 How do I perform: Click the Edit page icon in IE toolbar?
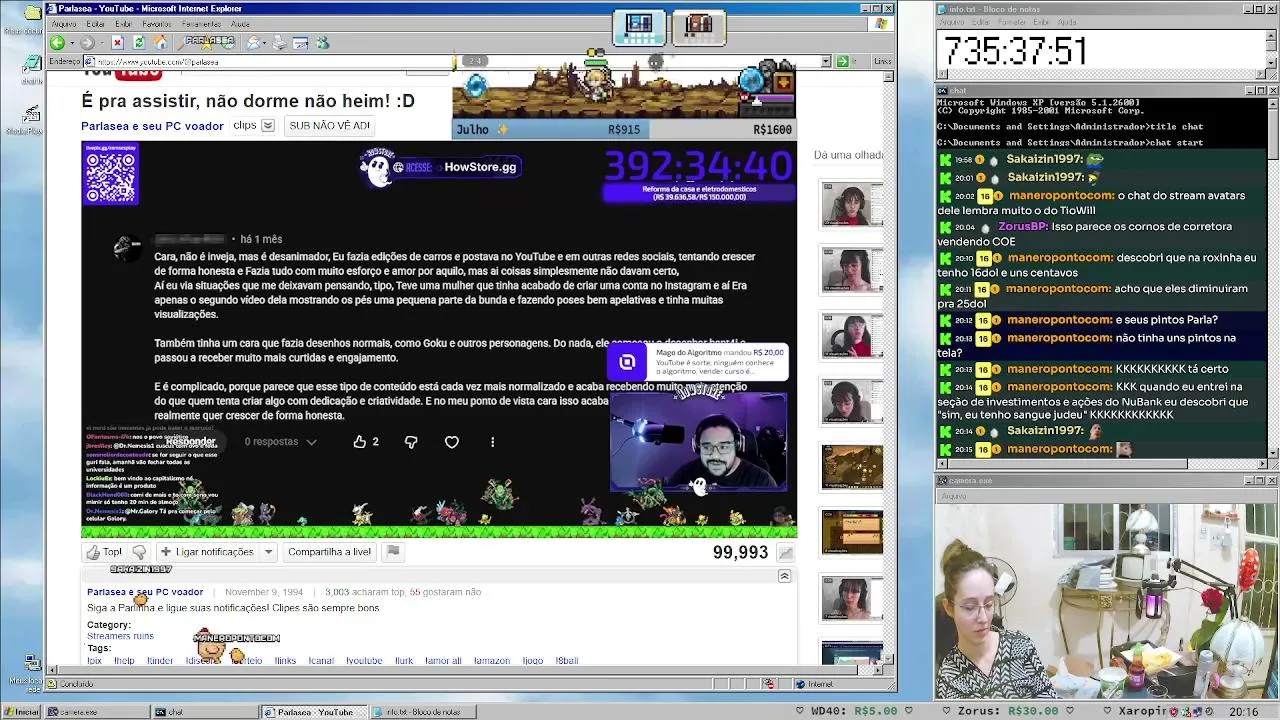(300, 43)
